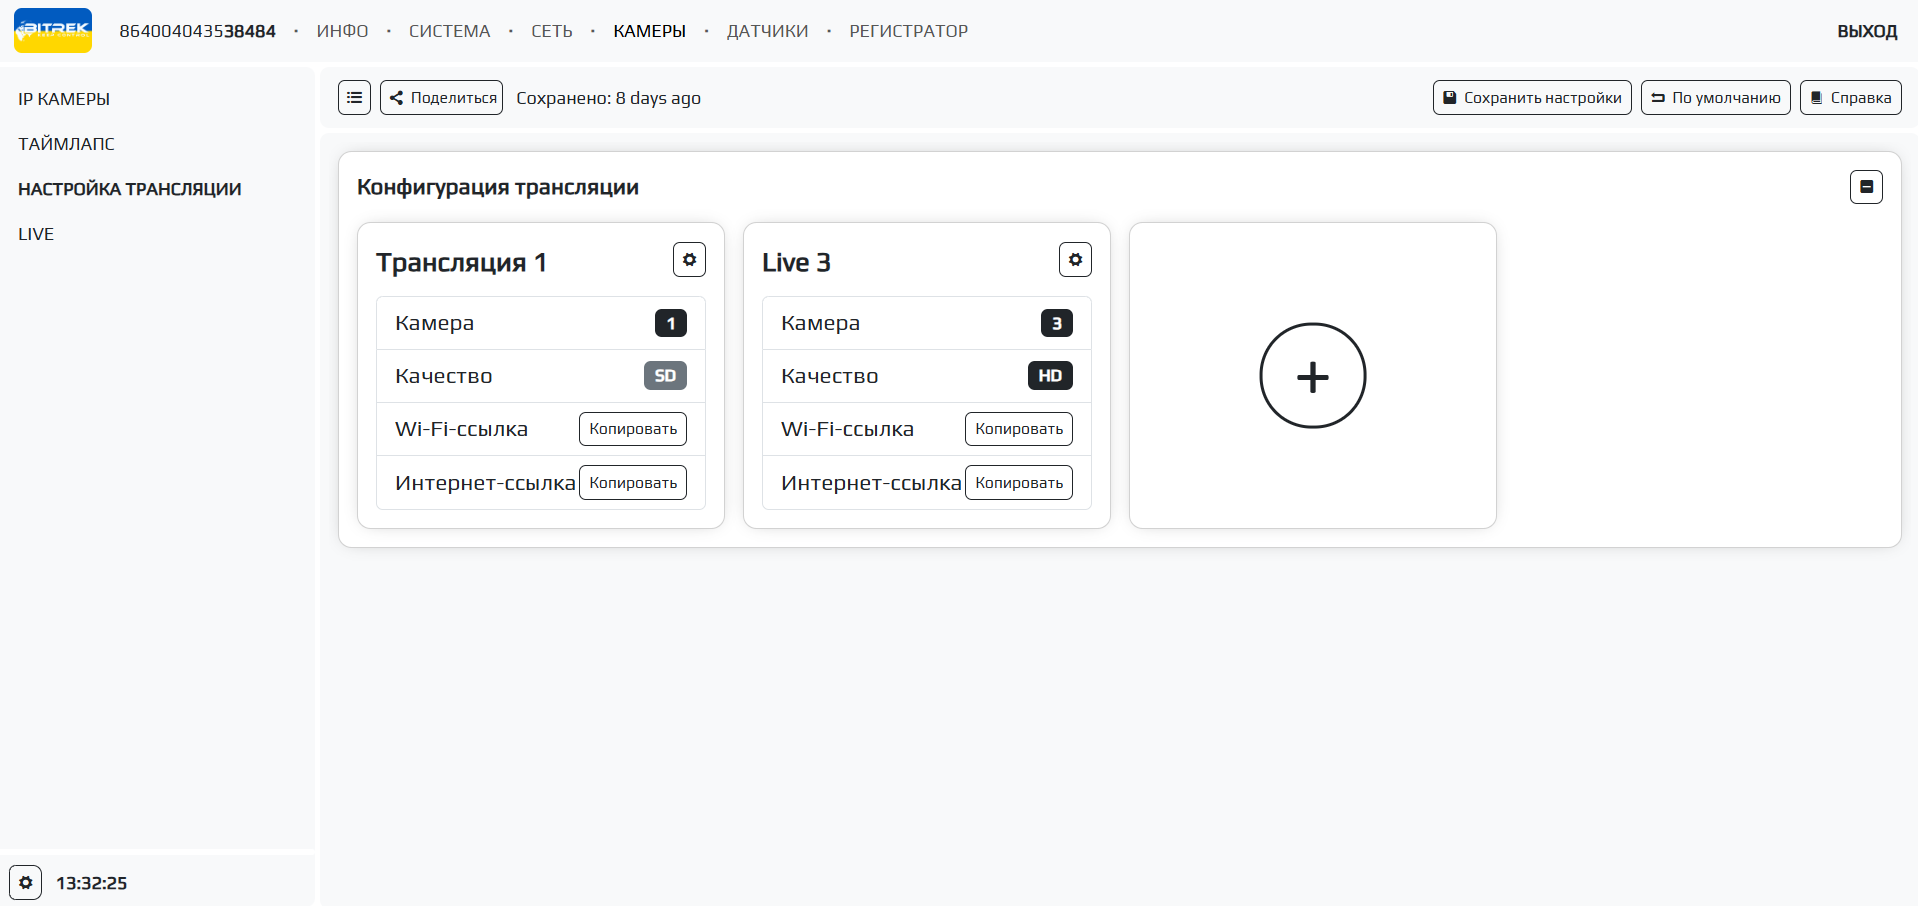The height and width of the screenshot is (906, 1918).
Task: Click the Bitrek logo
Action: [x=53, y=31]
